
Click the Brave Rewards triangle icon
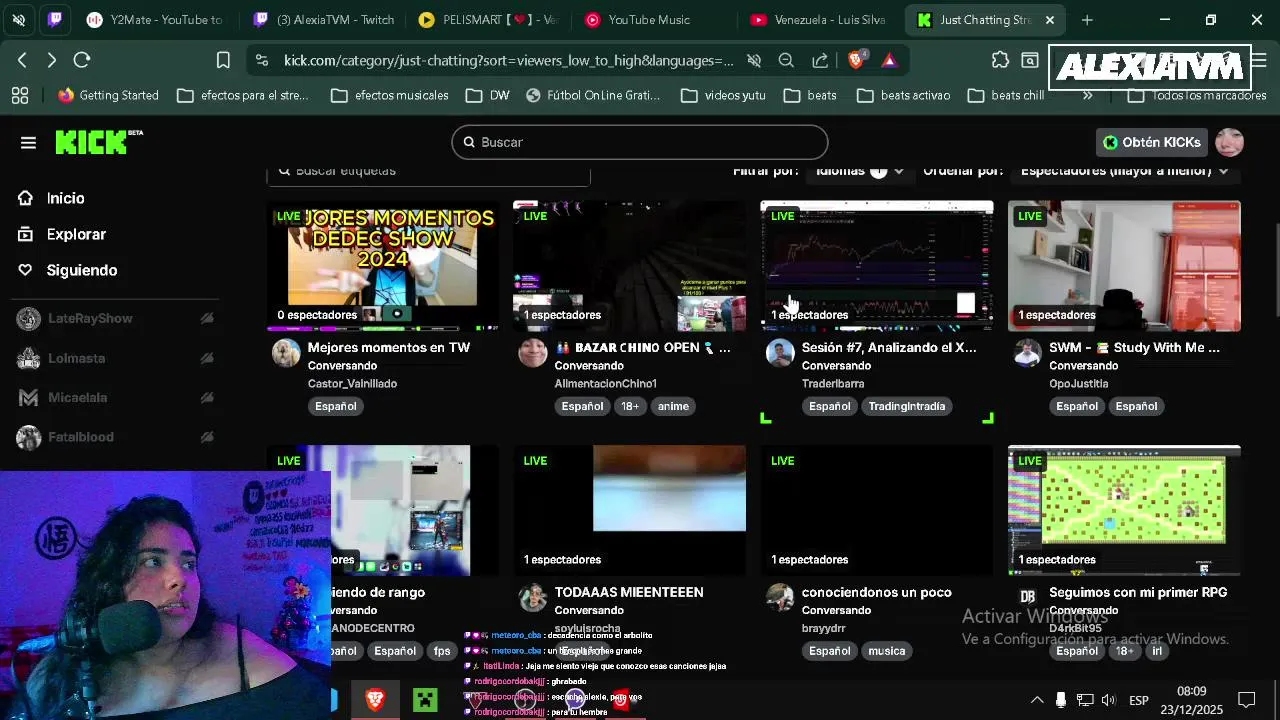click(889, 60)
